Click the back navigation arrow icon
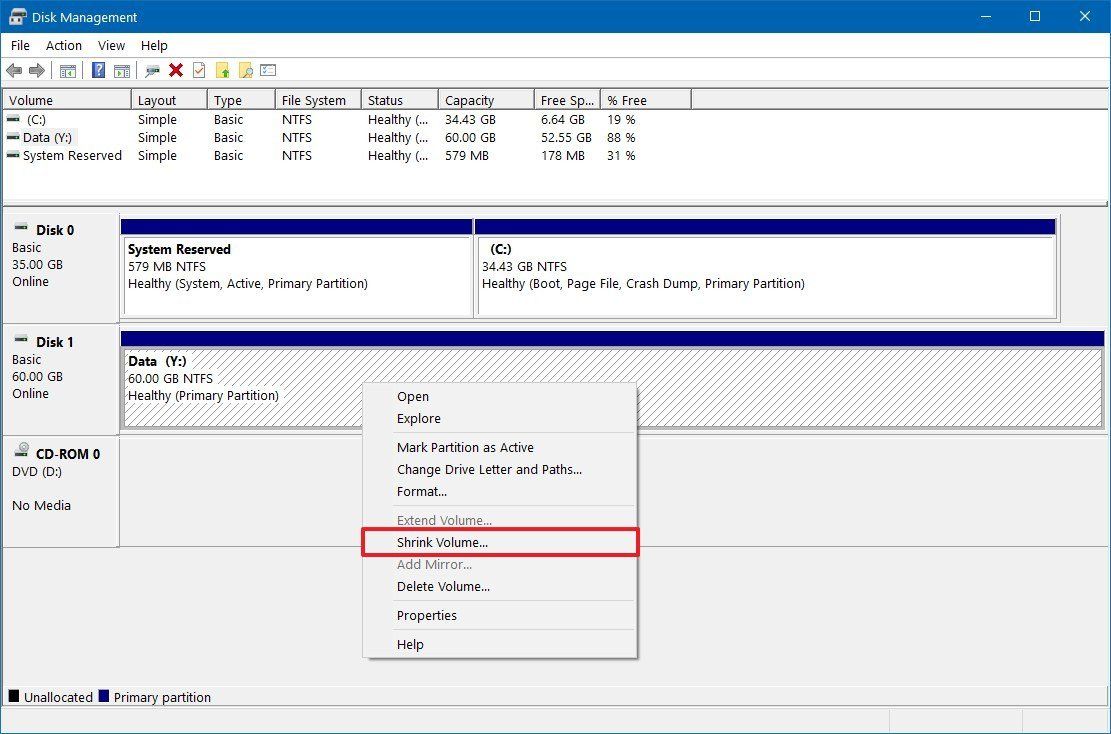Screen dimensions: 1111x734 [x=13, y=70]
